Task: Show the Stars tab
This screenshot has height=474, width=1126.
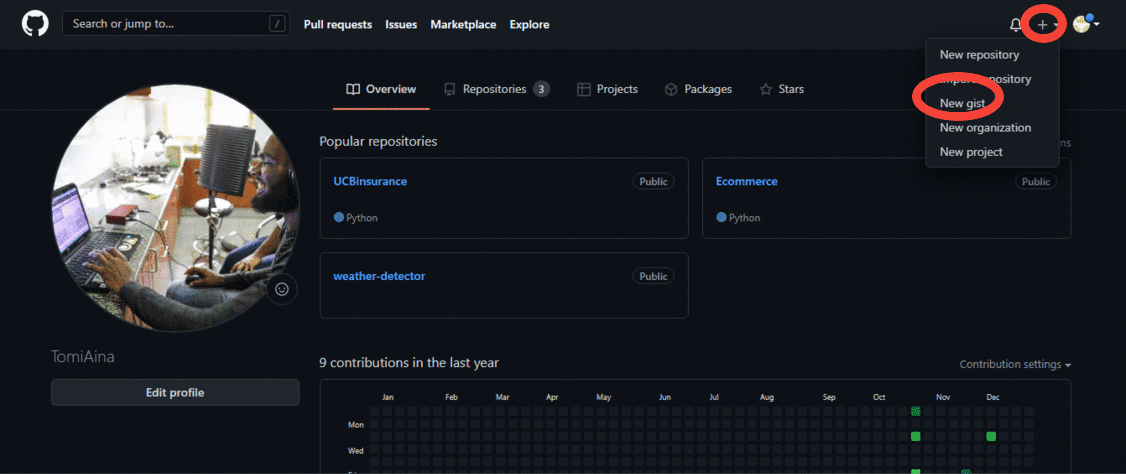Action: click(x=781, y=89)
